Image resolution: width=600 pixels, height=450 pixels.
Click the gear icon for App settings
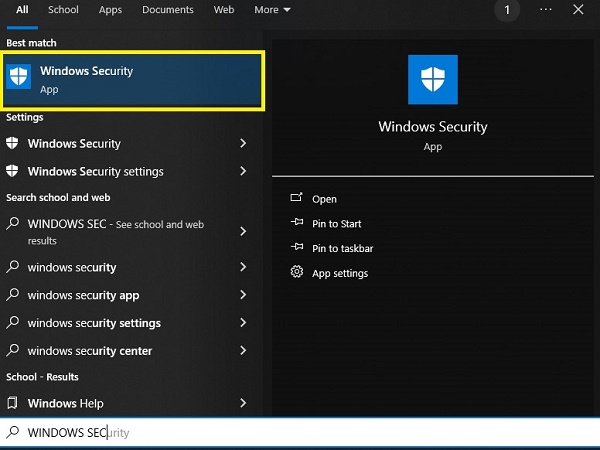297,272
